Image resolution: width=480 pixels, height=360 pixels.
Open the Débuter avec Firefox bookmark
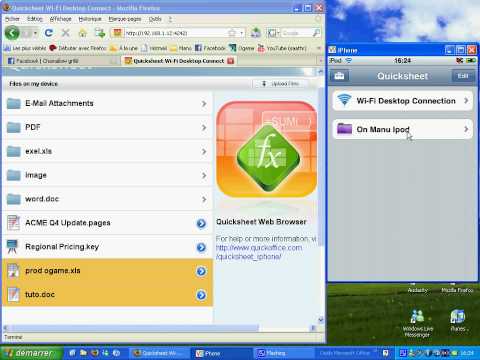pos(77,48)
